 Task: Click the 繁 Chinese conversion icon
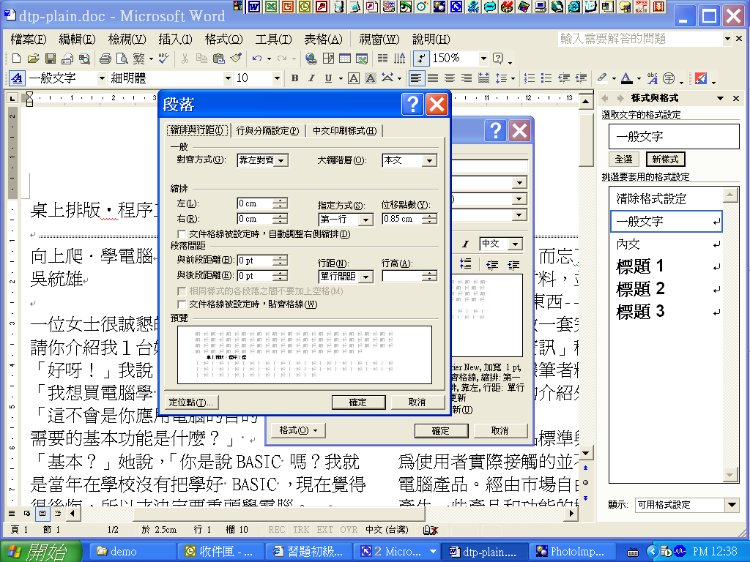point(139,58)
